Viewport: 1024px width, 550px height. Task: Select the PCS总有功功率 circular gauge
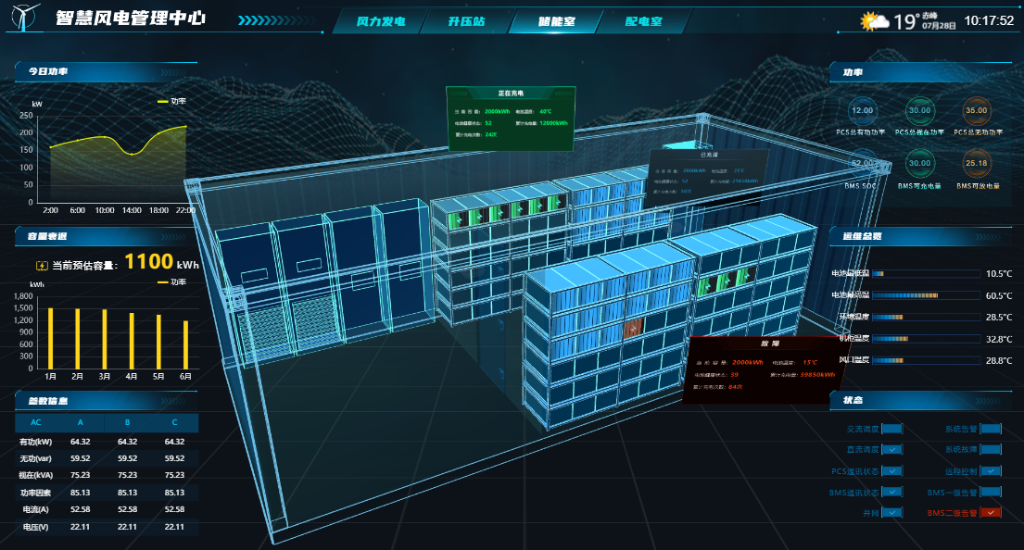861,111
